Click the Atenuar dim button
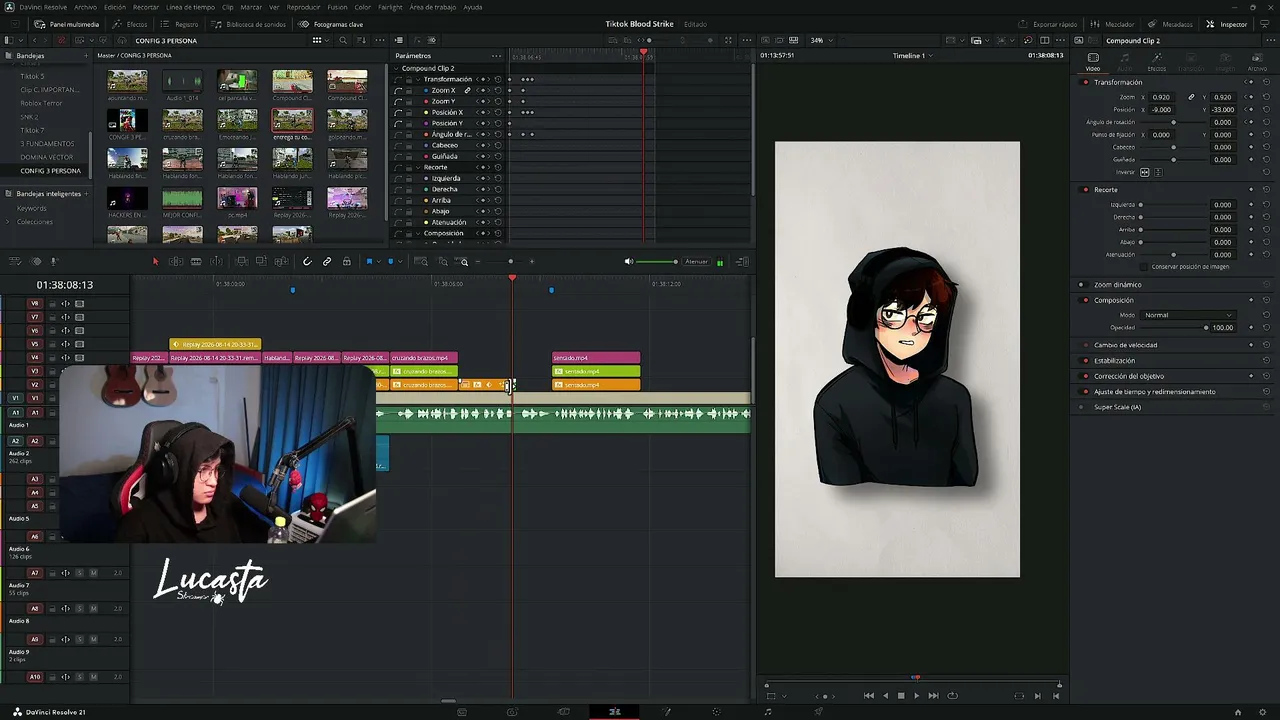Screen dimensions: 1280x720 point(696,262)
